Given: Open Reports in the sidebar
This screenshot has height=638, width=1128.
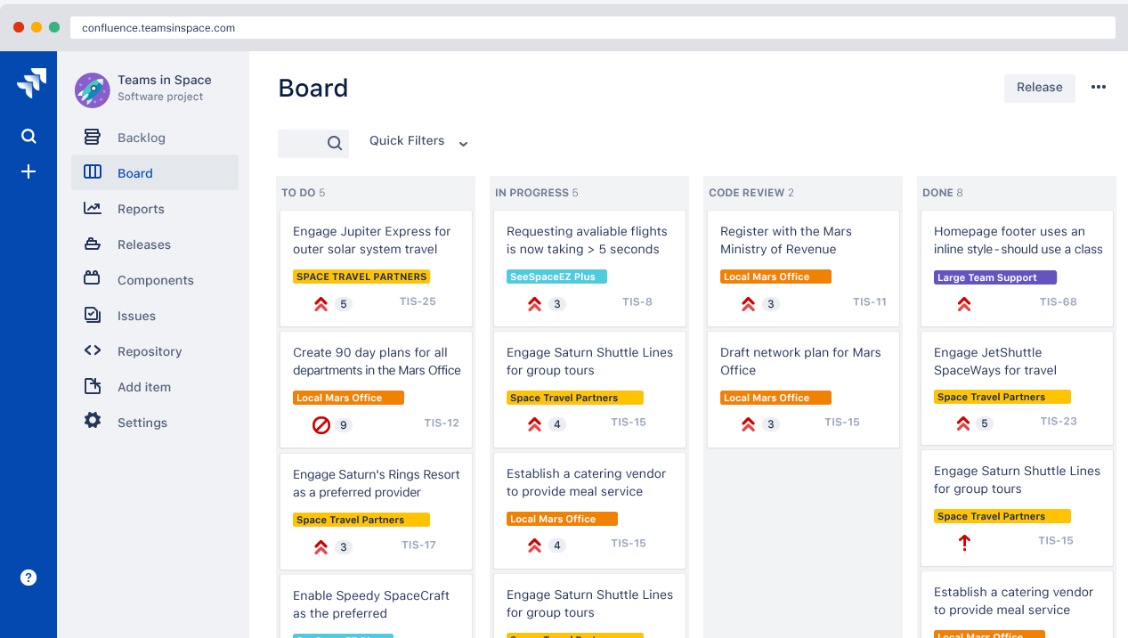Looking at the screenshot, I should tap(155, 209).
